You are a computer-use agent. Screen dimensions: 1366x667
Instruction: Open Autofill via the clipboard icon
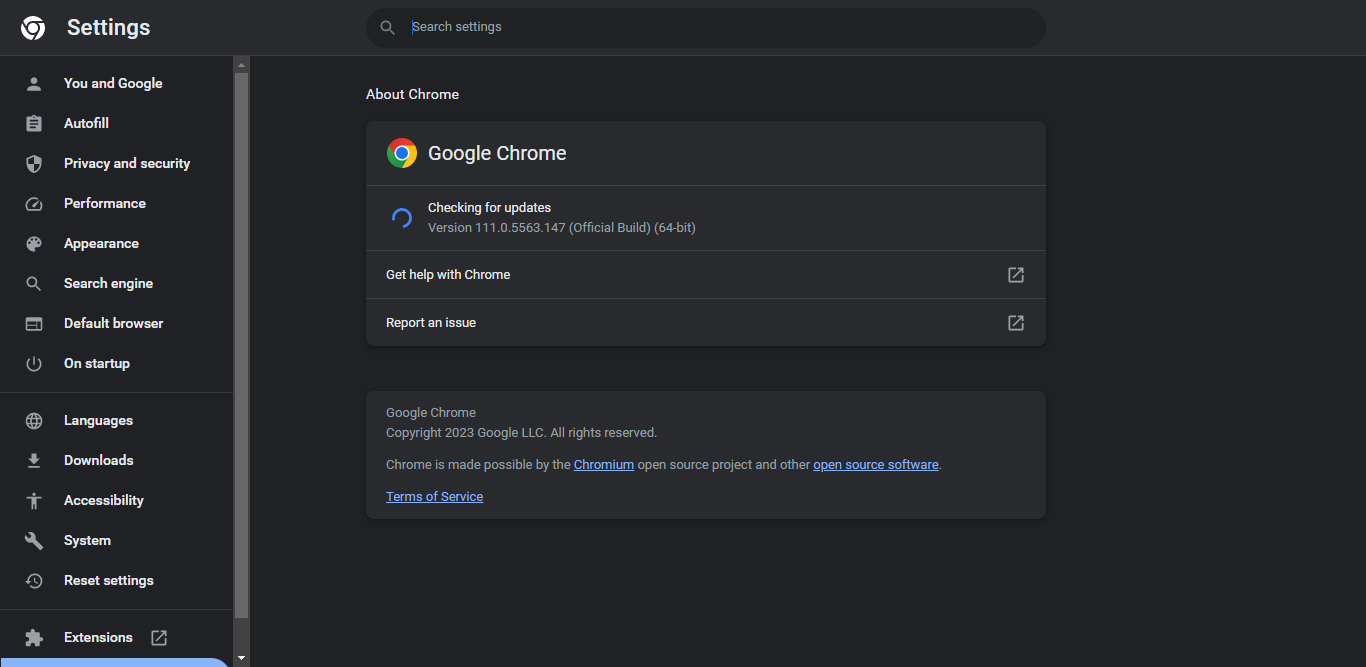pos(34,123)
